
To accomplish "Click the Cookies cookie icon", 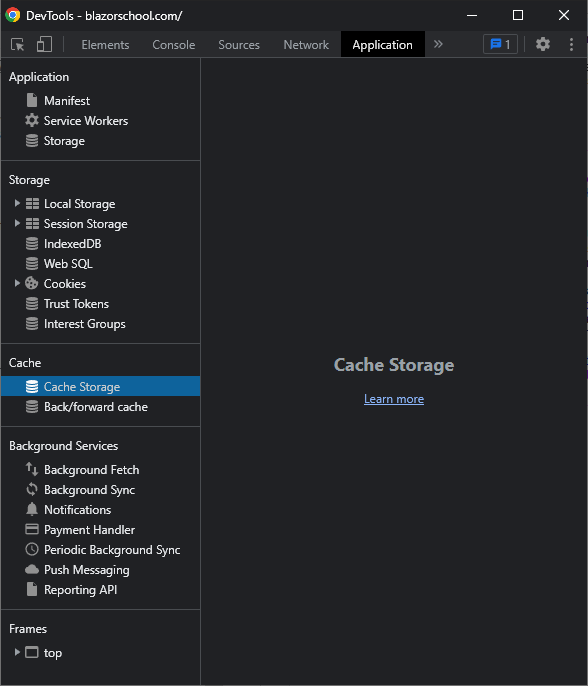I will tap(32, 284).
